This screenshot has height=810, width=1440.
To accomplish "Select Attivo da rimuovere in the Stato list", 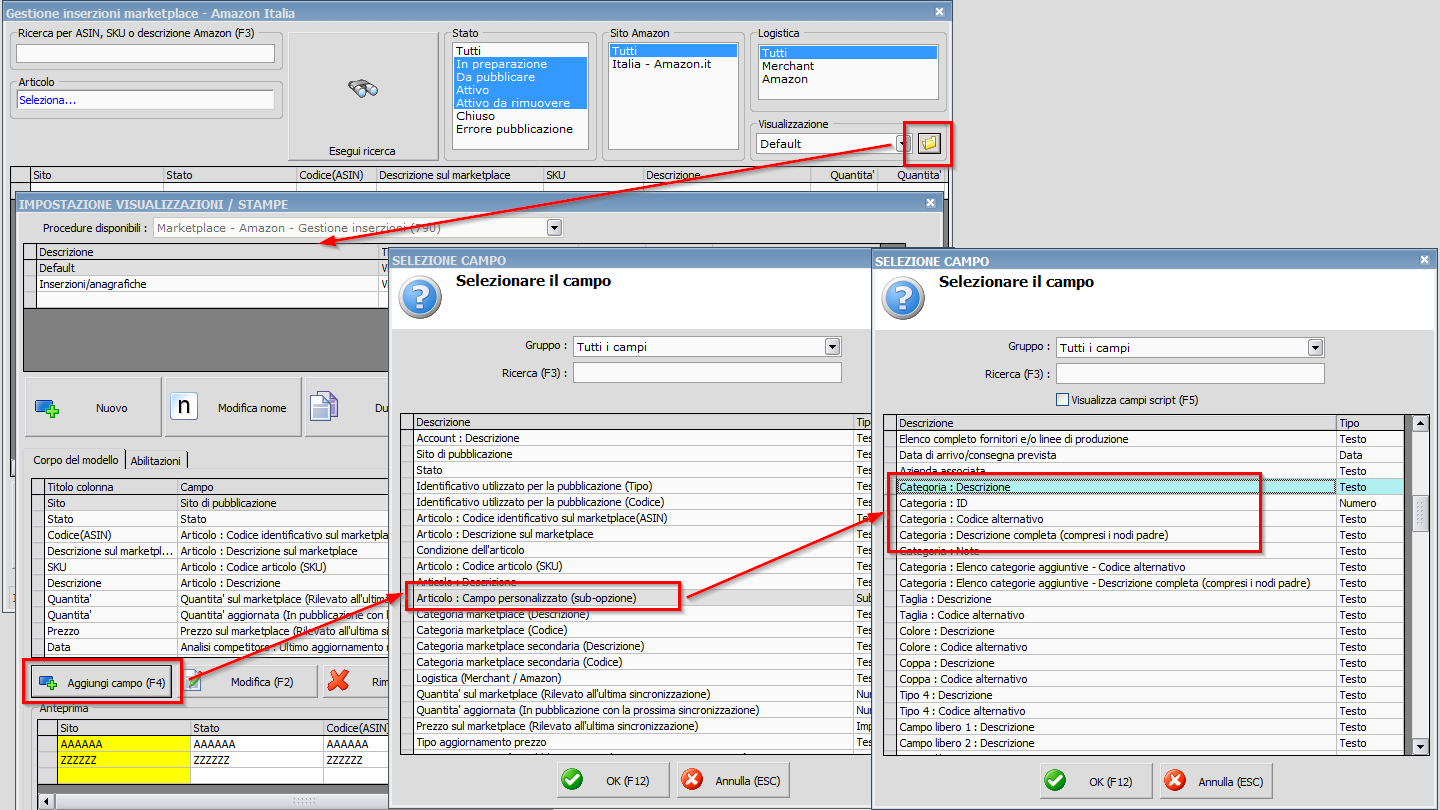I will click(520, 103).
